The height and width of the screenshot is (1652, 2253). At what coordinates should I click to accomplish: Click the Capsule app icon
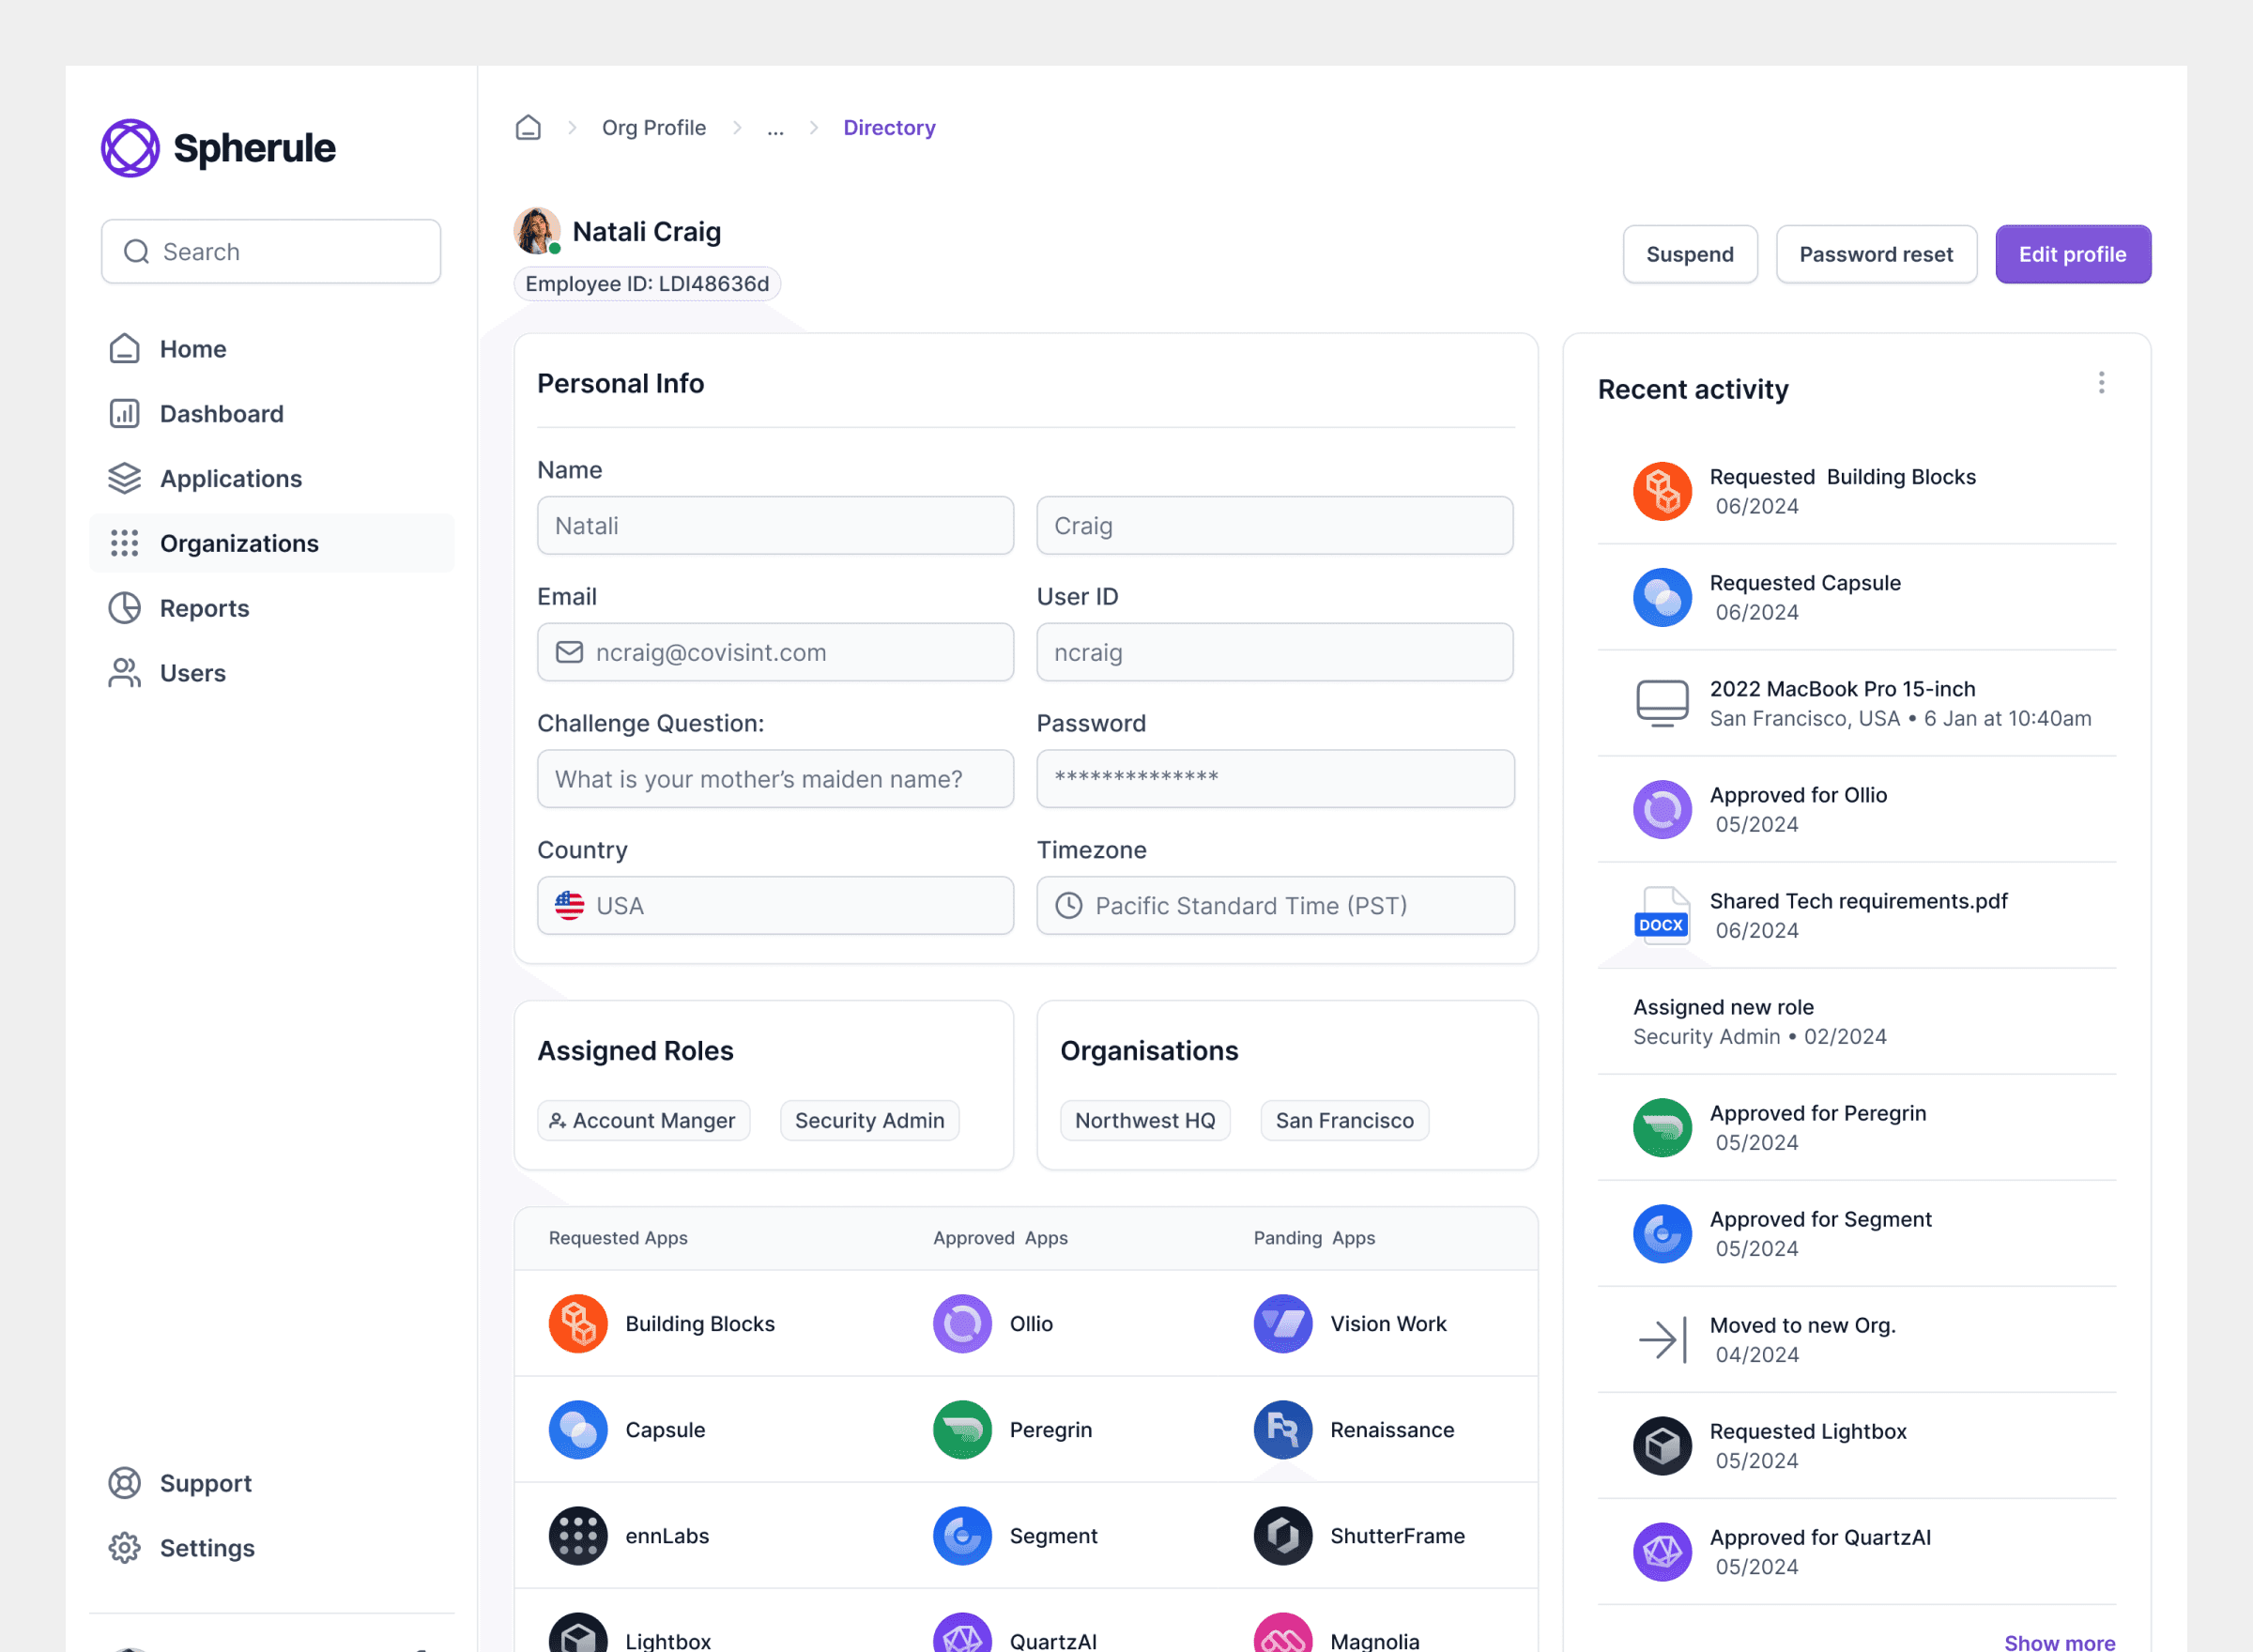(577, 1429)
